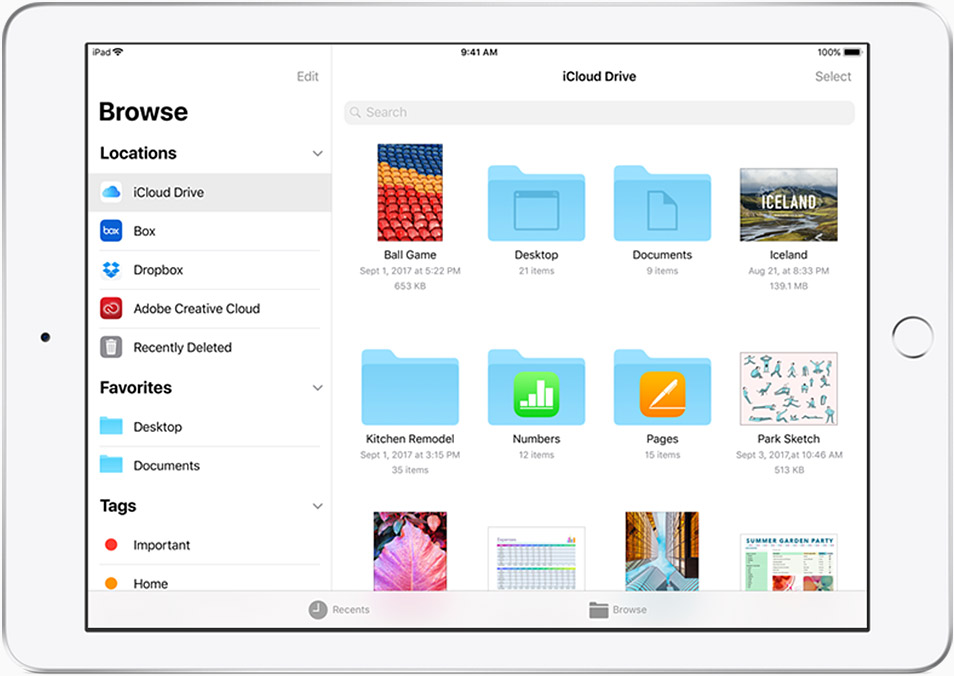Click the iCloud Drive title at top

point(599,77)
